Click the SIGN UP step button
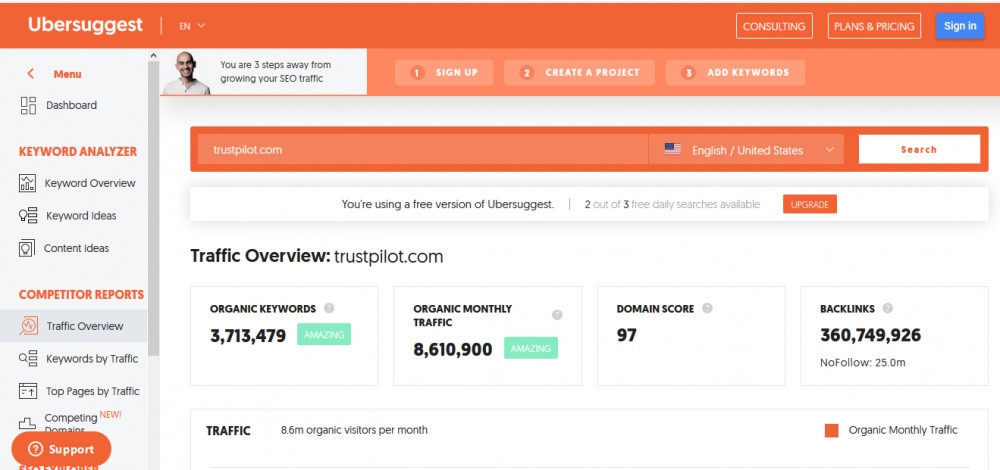The image size is (1000, 470). pyautogui.click(x=444, y=73)
